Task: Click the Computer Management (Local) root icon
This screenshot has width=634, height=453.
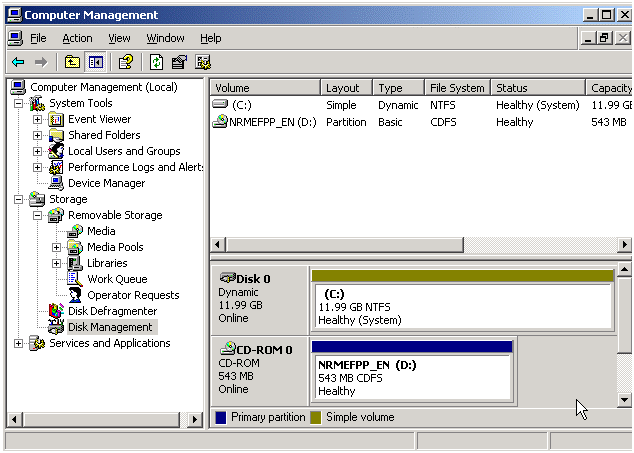Action: coord(18,87)
